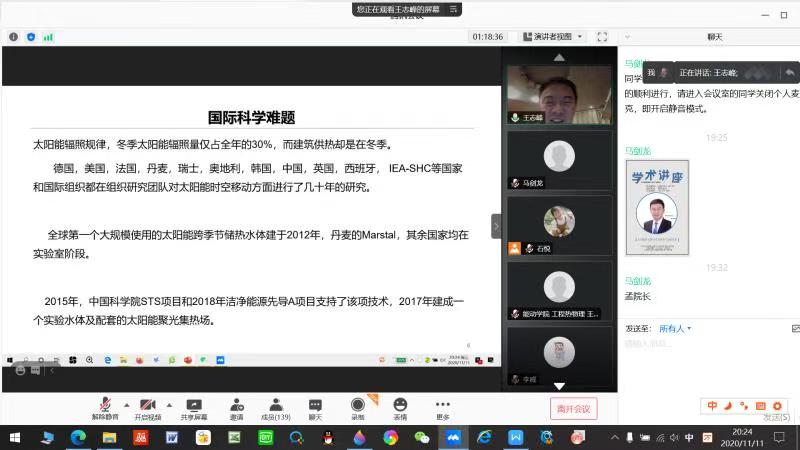Open the academic lecture poster image in chat
Image resolution: width=800 pixels, height=450 pixels.
pos(657,207)
